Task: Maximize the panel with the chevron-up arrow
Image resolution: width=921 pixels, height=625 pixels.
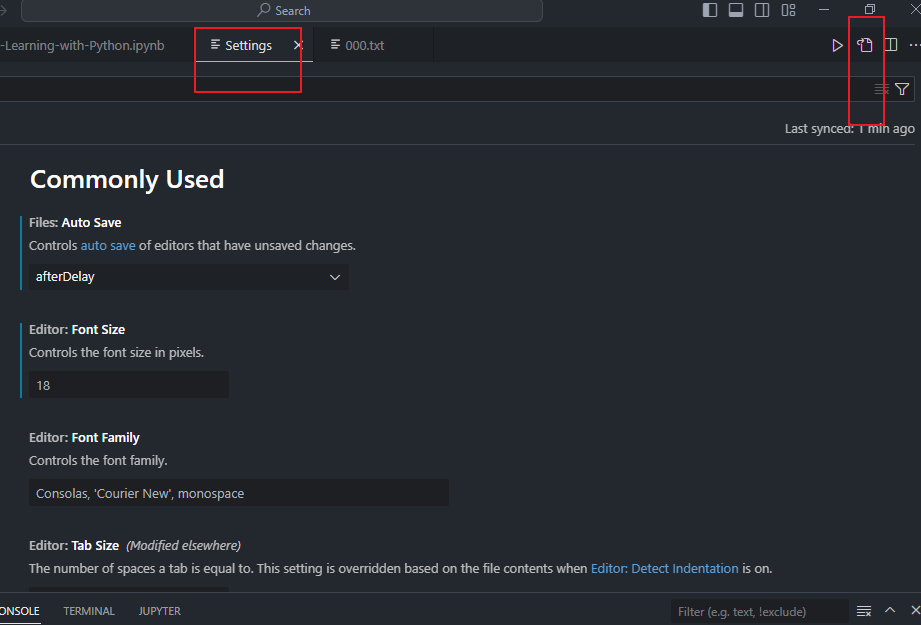Action: (x=890, y=610)
